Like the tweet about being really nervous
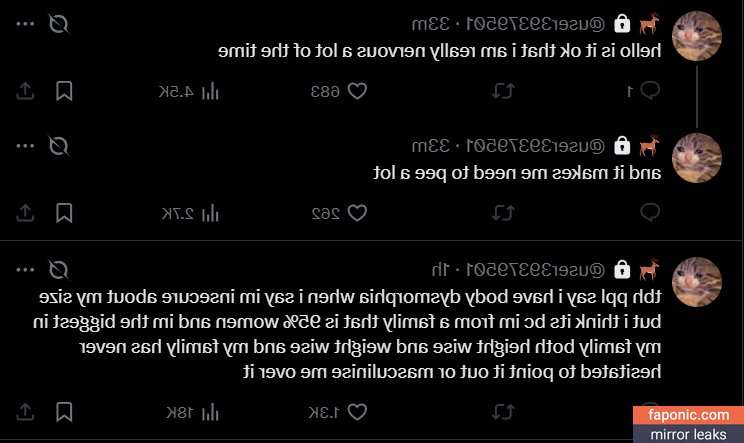The width and height of the screenshot is (744, 443). pos(355,91)
